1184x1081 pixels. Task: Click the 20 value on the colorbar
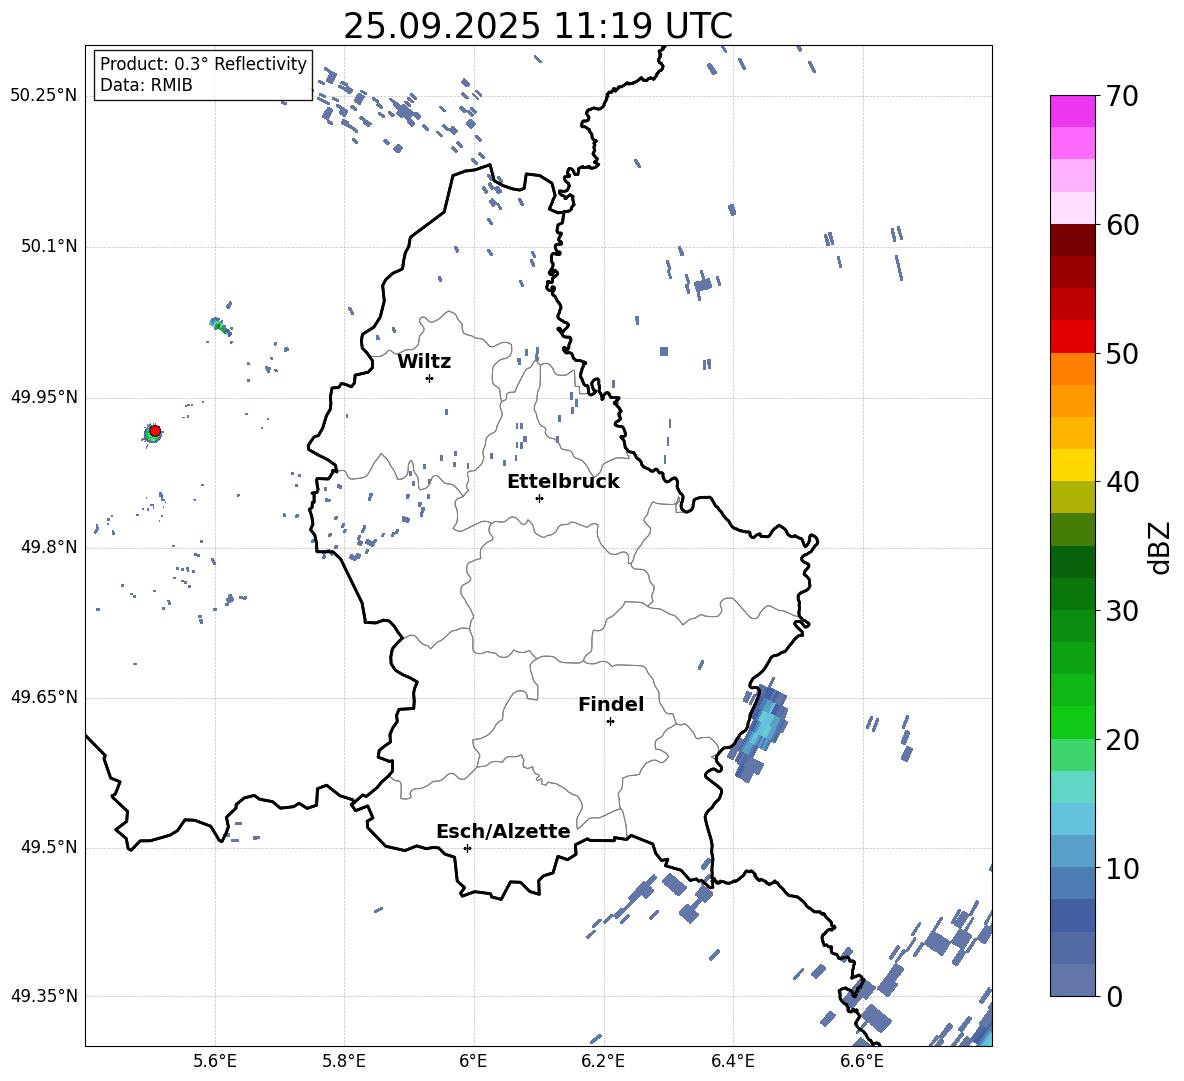pos(1122,740)
